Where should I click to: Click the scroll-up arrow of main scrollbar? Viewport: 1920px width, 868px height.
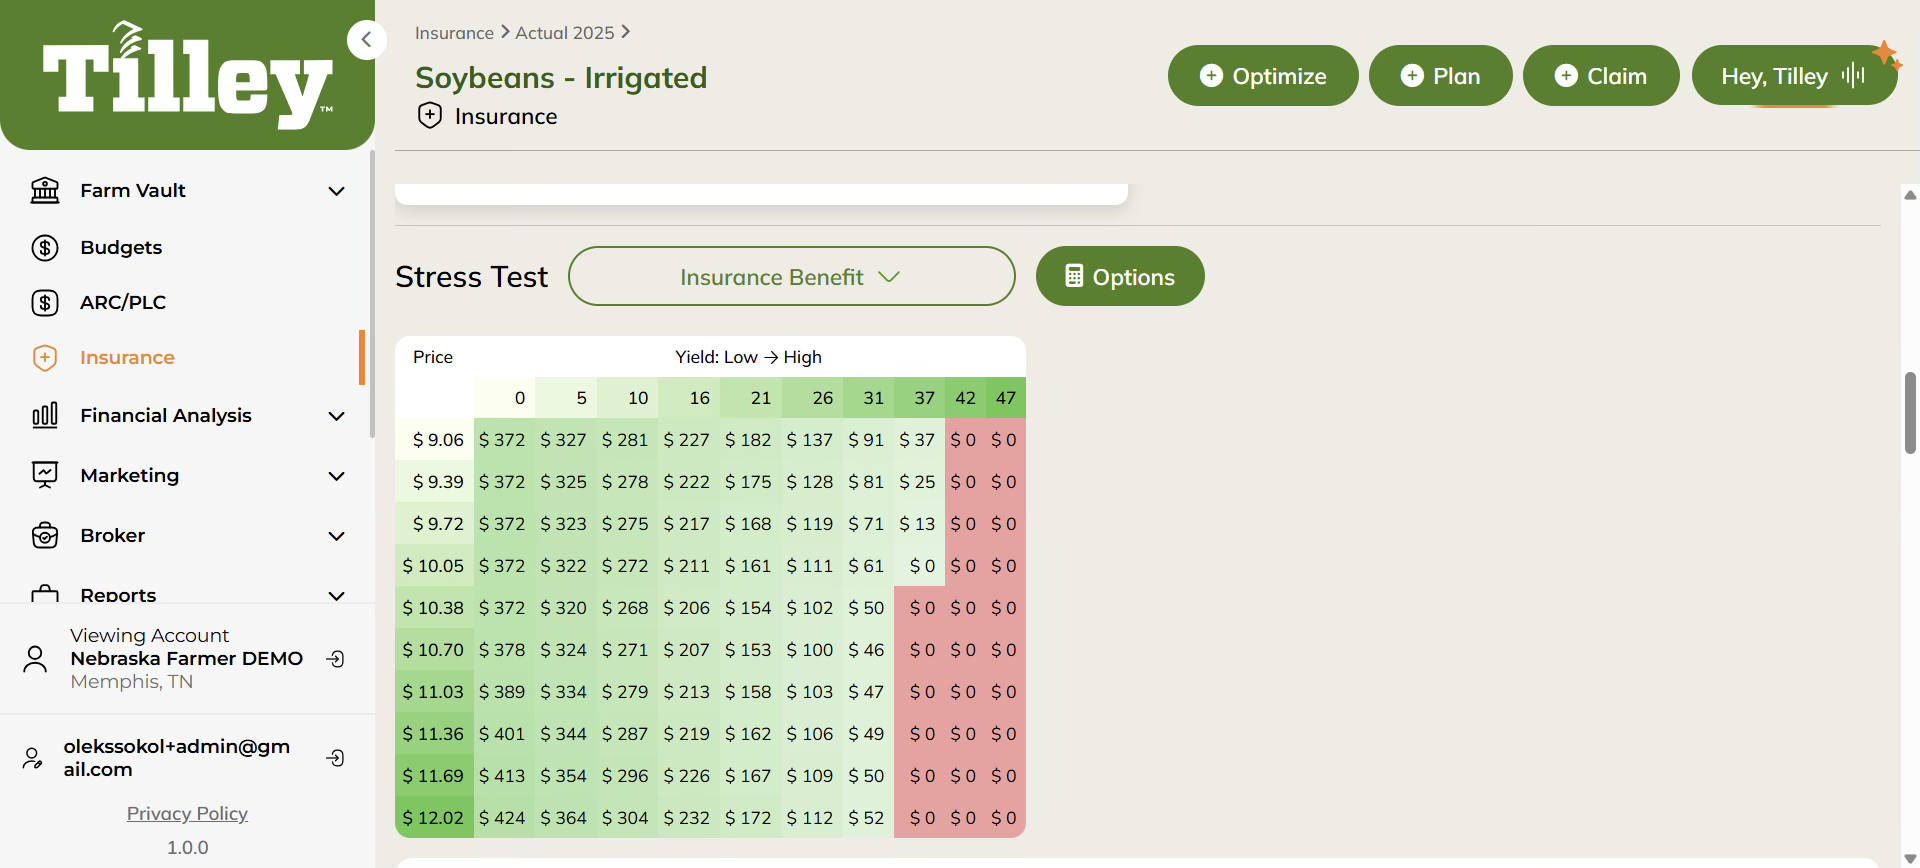pos(1910,195)
